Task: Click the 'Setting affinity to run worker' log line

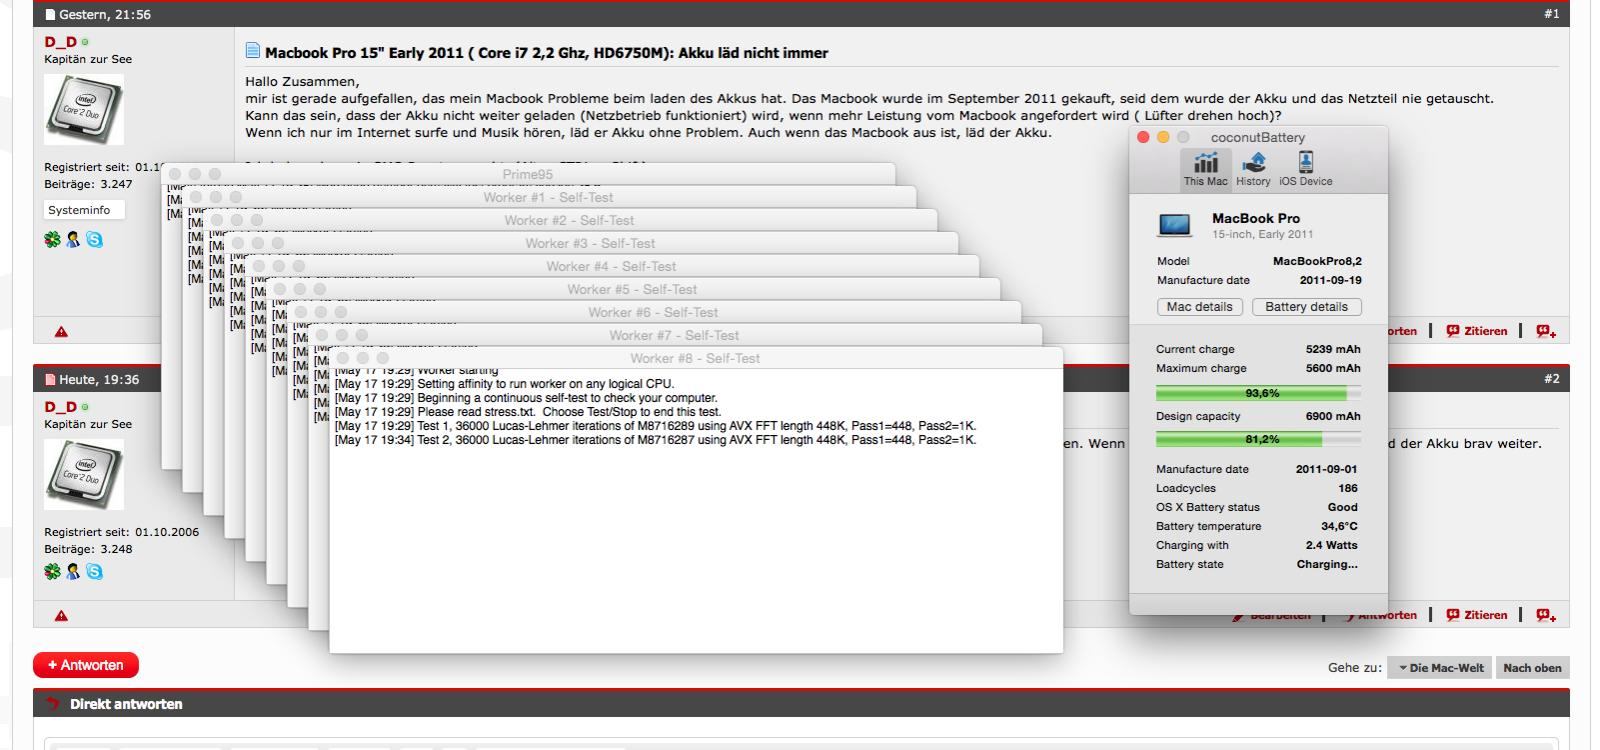Action: 504,384
